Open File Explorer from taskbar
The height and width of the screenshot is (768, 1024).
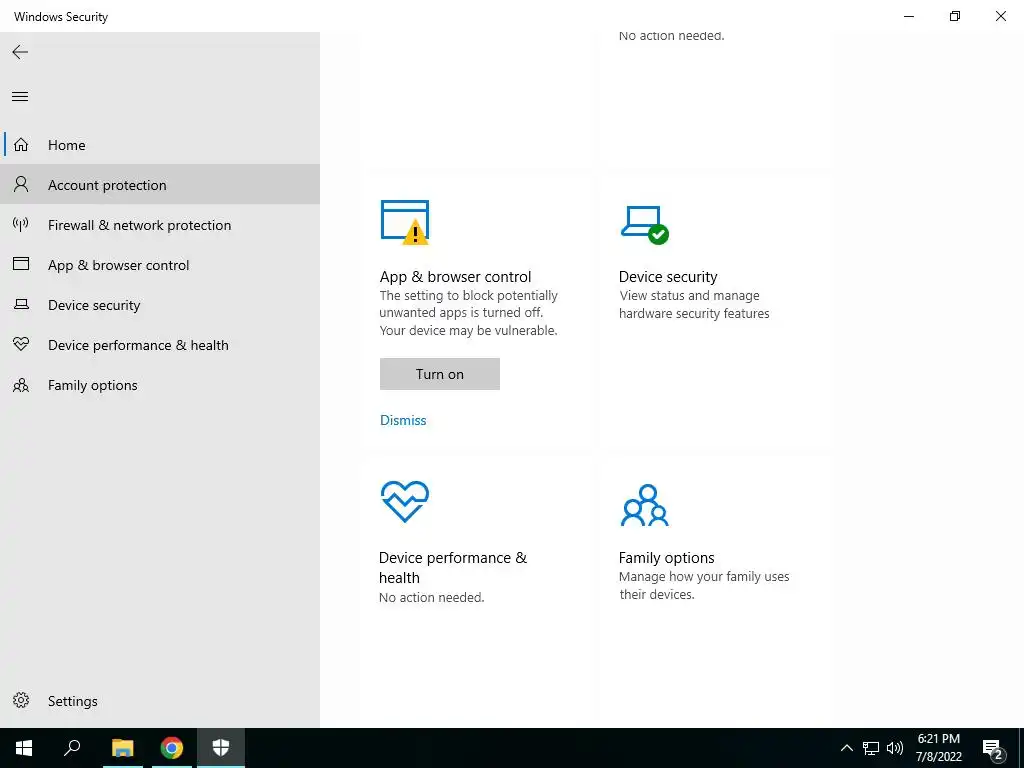coord(123,748)
